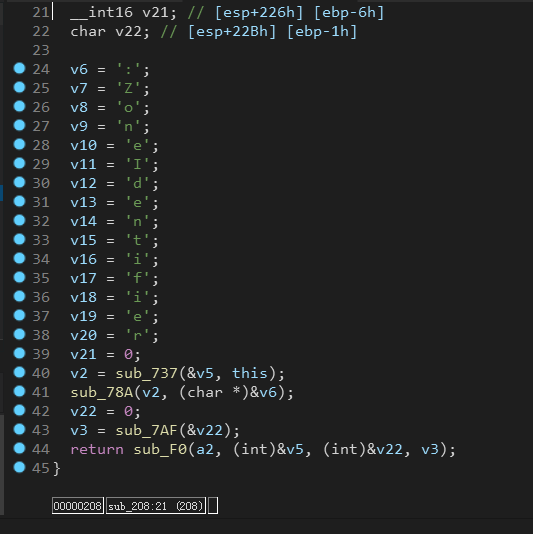Click breakpoint marker beside line 35
The width and height of the screenshot is (533, 534).
pyautogui.click(x=19, y=277)
